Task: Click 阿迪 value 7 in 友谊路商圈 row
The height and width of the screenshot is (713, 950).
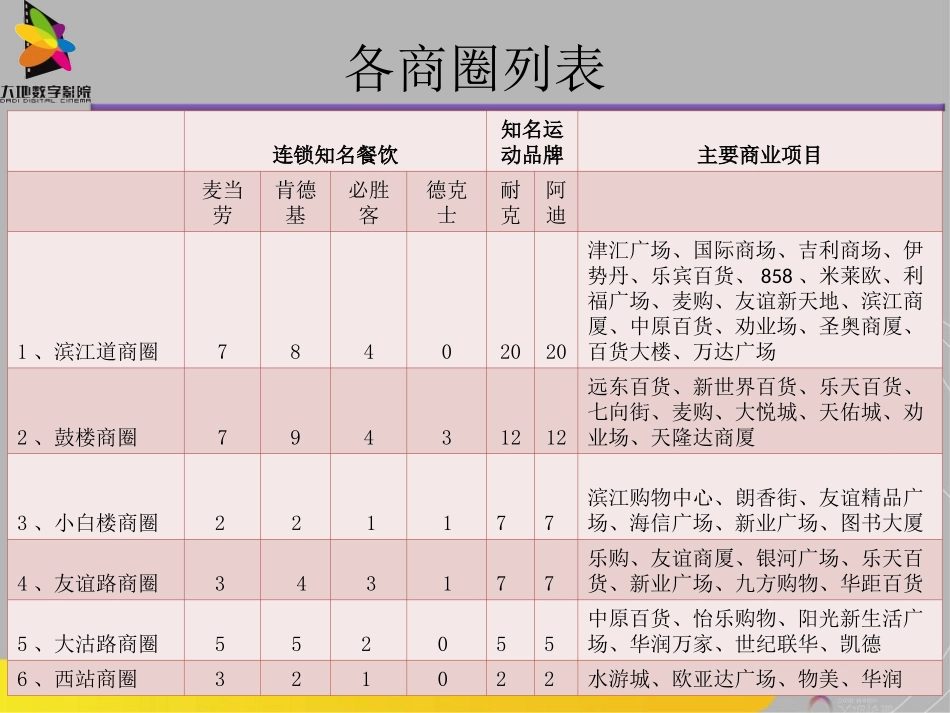Action: point(549,583)
